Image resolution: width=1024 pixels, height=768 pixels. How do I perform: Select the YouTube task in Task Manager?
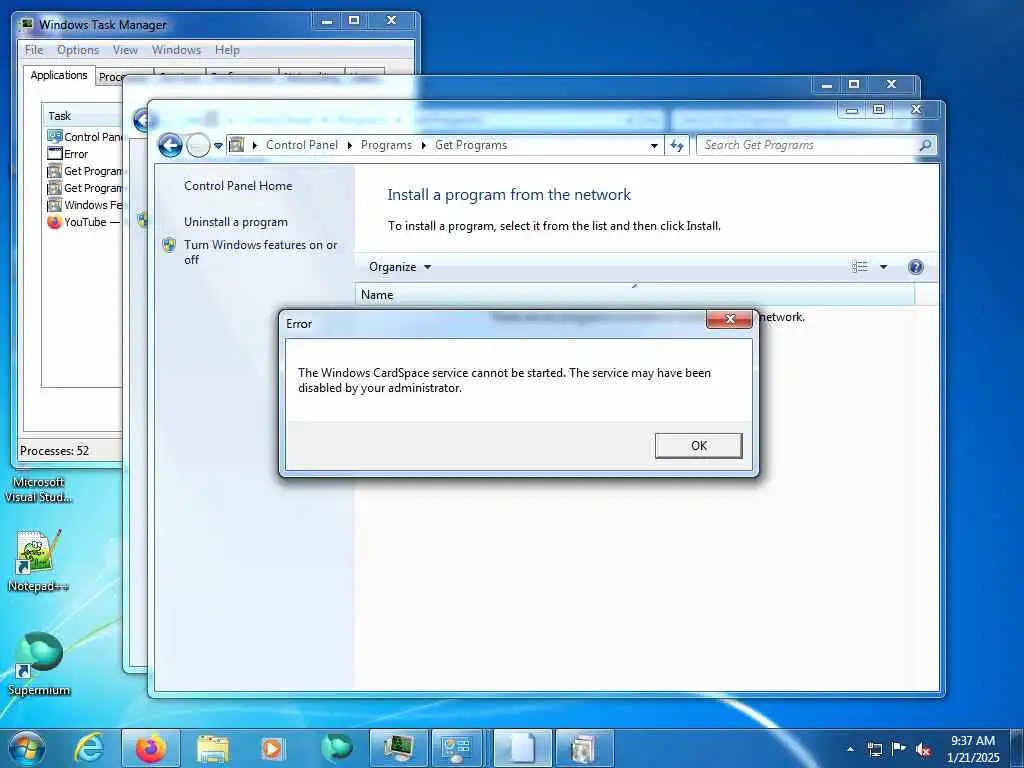point(84,222)
